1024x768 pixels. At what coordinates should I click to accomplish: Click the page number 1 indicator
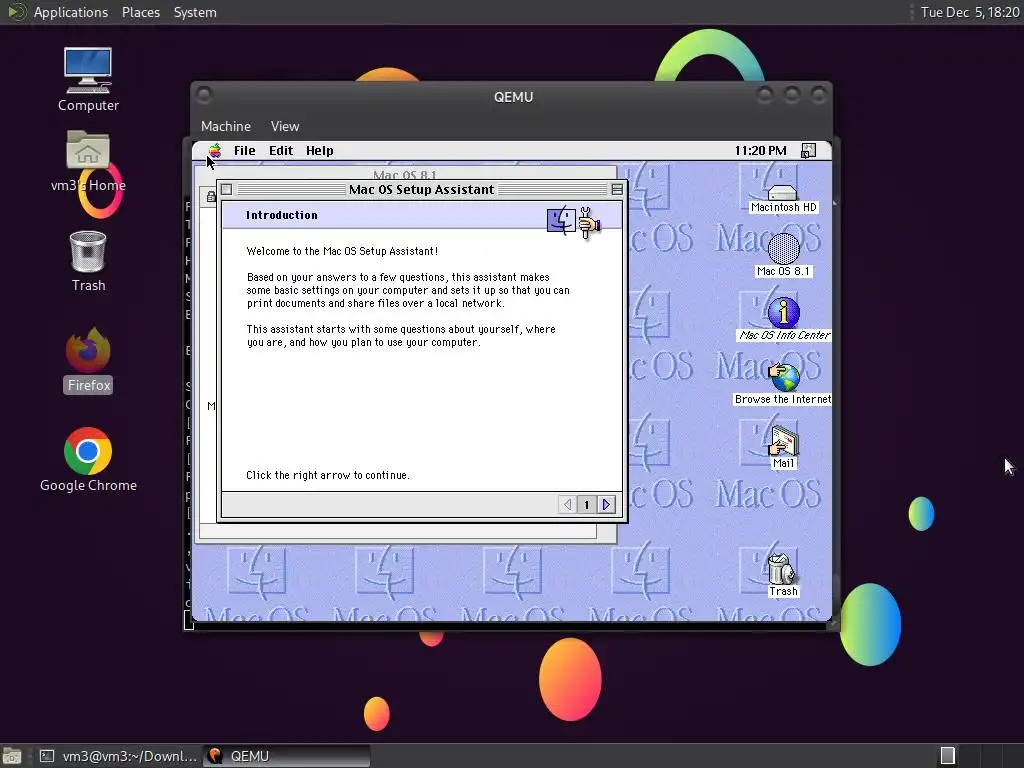586,504
